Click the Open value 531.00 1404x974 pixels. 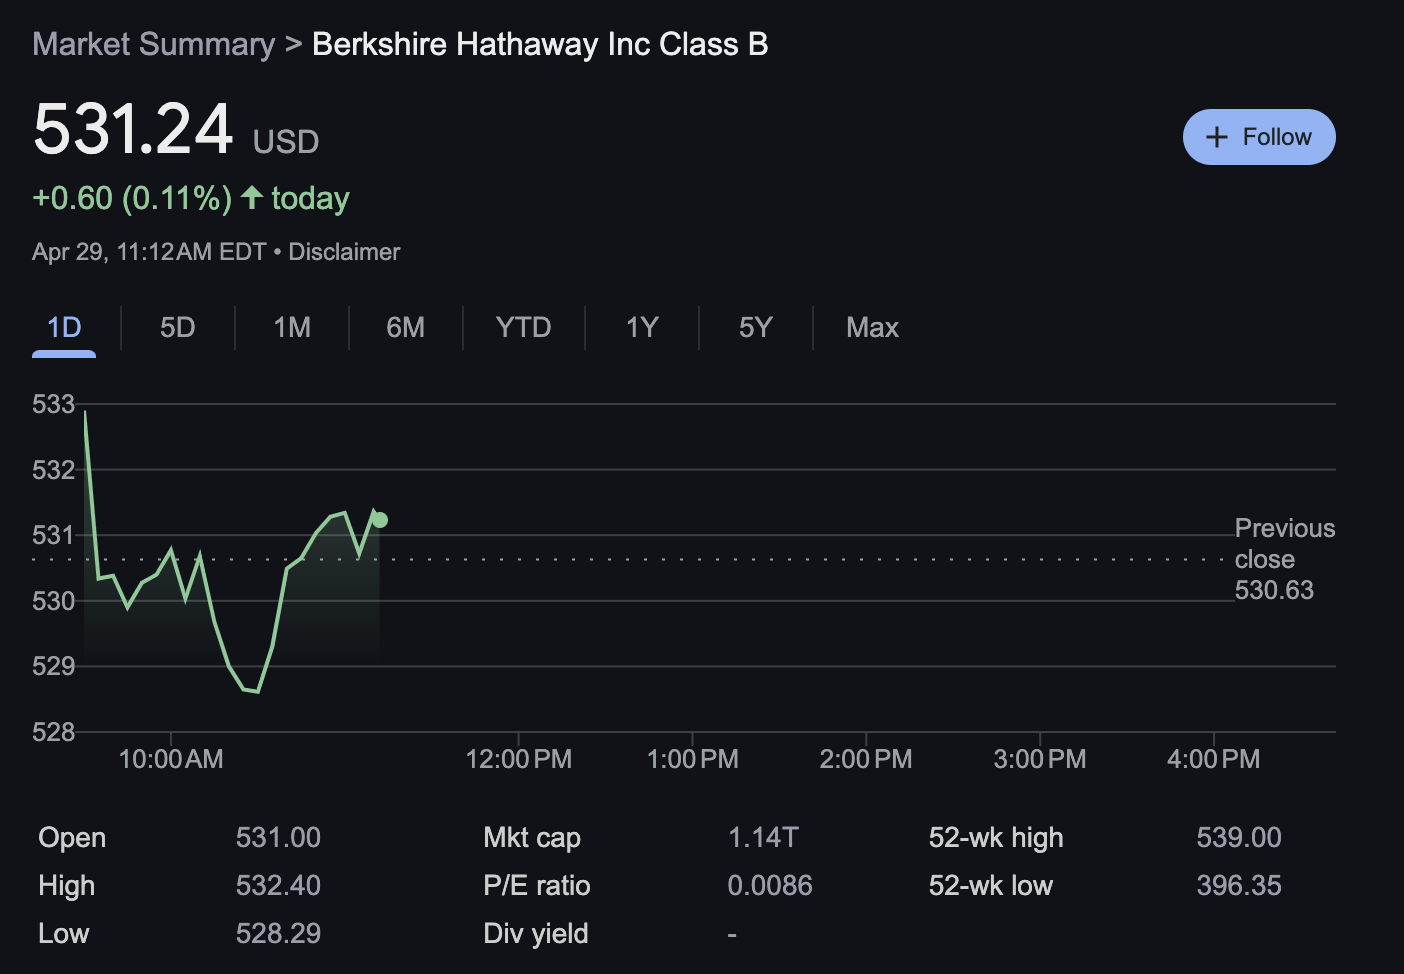click(278, 838)
